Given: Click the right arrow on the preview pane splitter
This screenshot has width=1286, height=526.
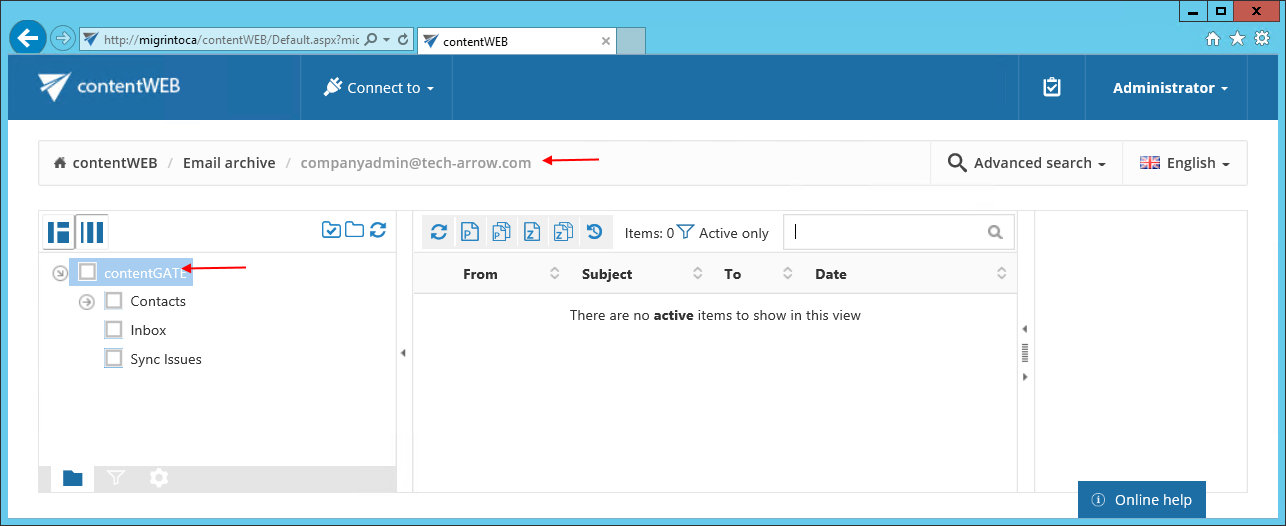Looking at the screenshot, I should (x=1025, y=377).
